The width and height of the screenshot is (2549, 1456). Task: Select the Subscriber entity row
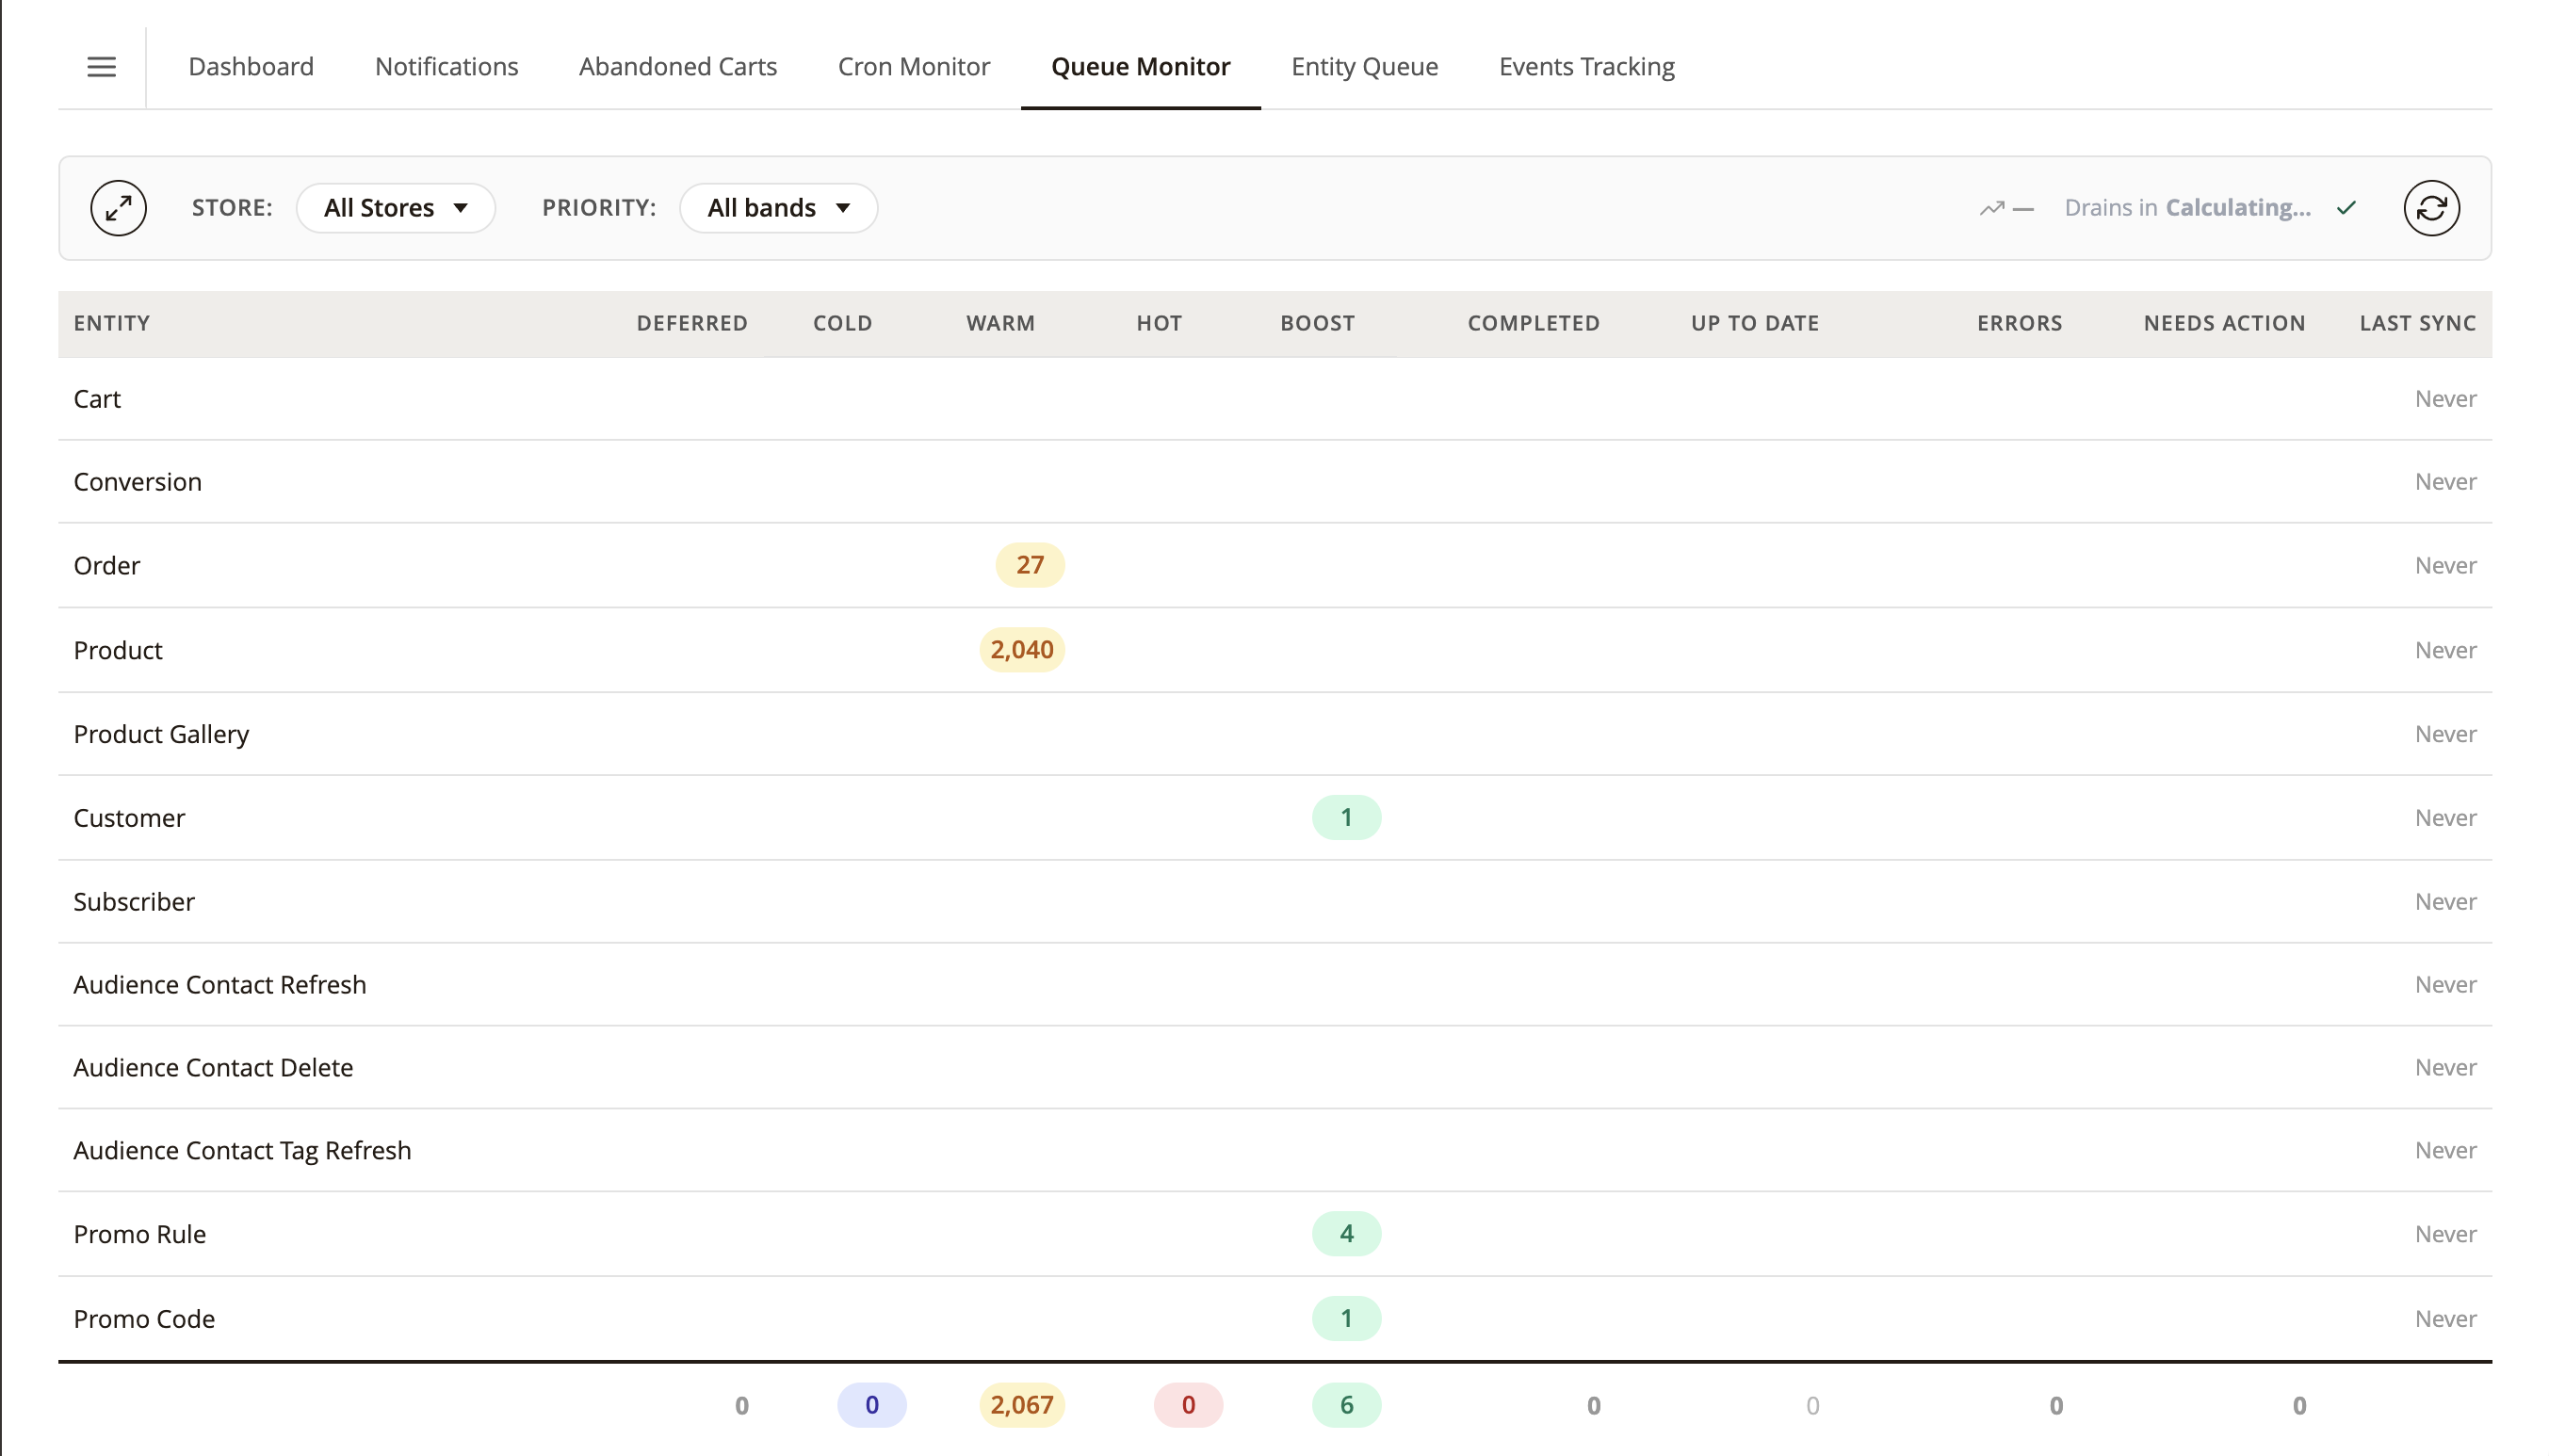(1274, 902)
